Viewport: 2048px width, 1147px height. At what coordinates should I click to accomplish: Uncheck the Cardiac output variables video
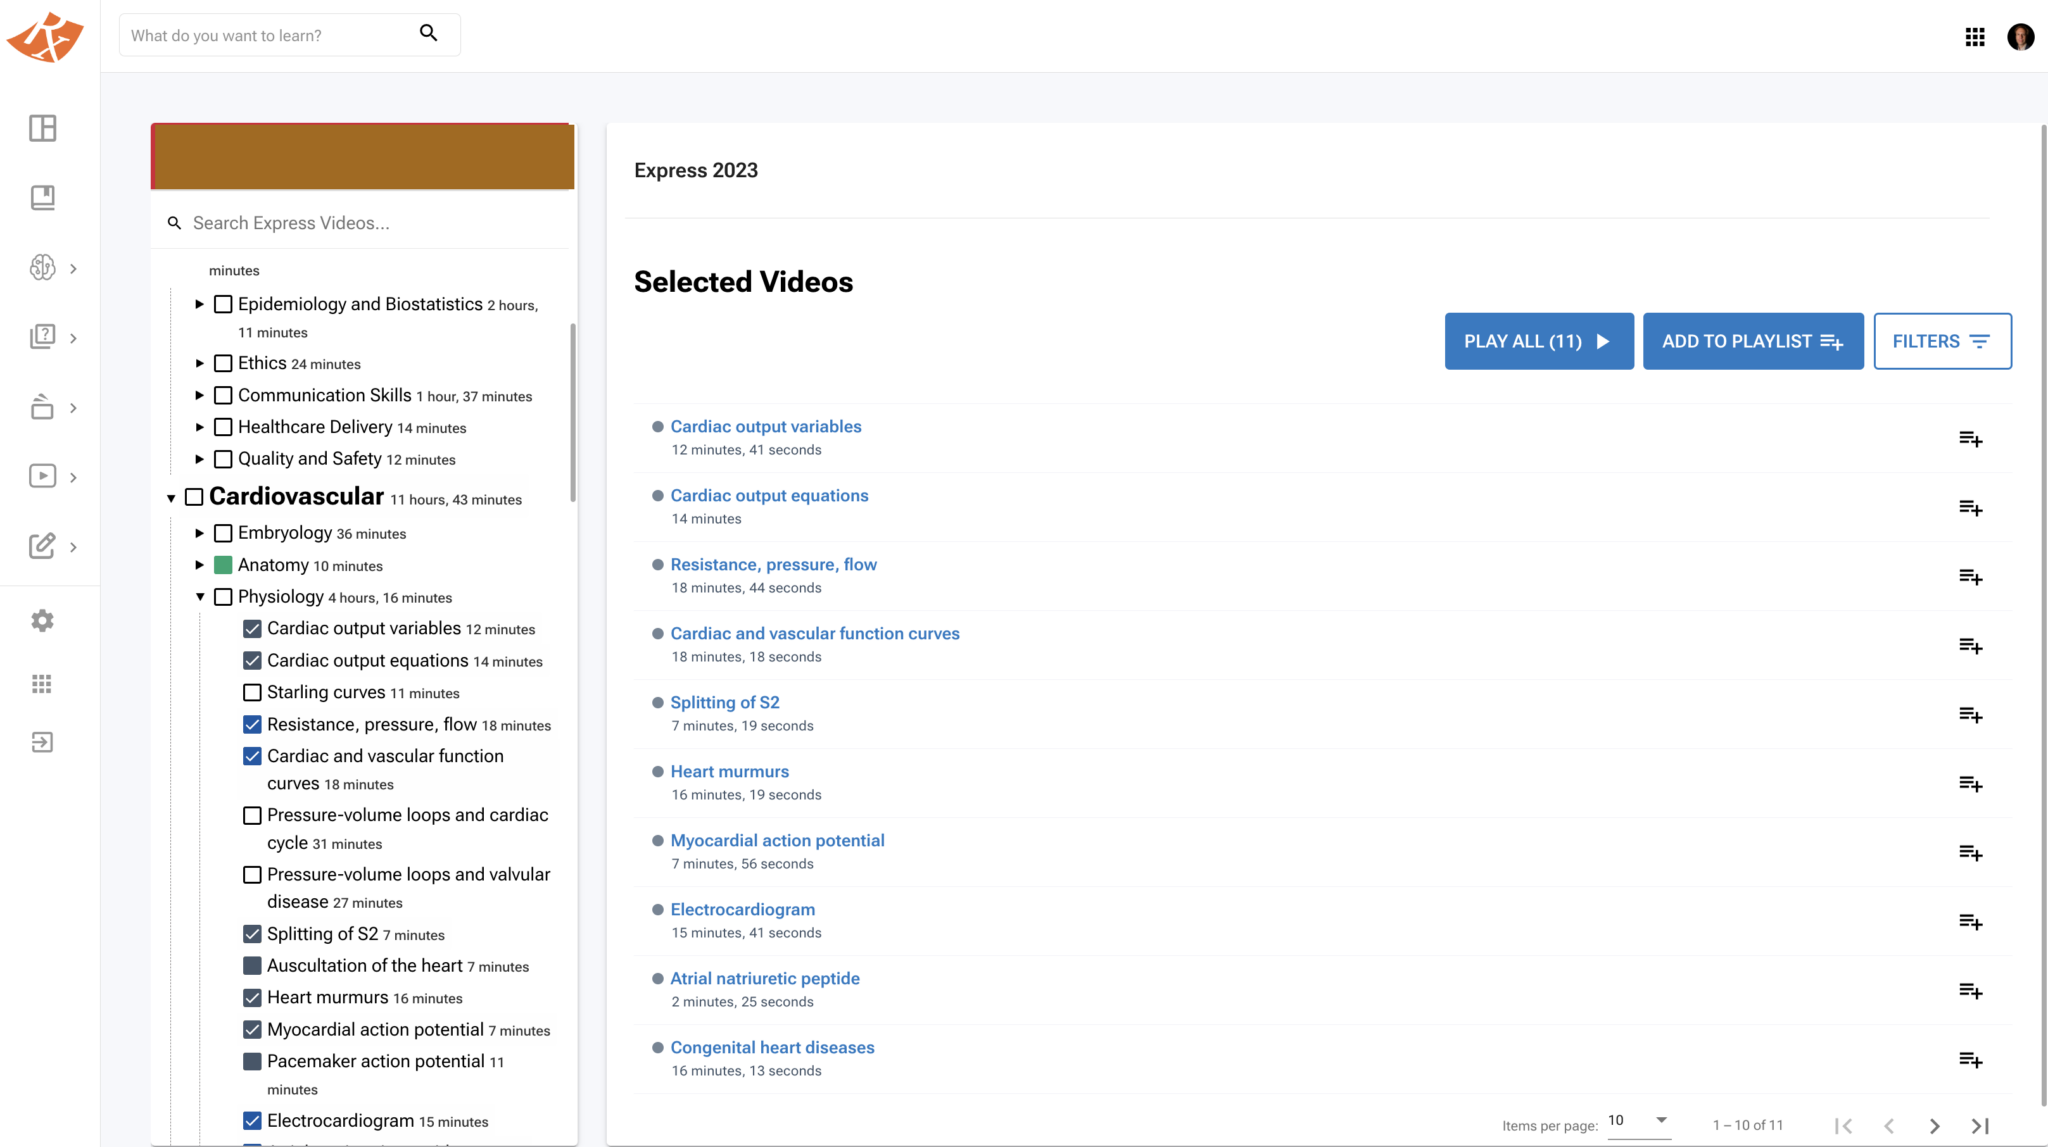(252, 629)
